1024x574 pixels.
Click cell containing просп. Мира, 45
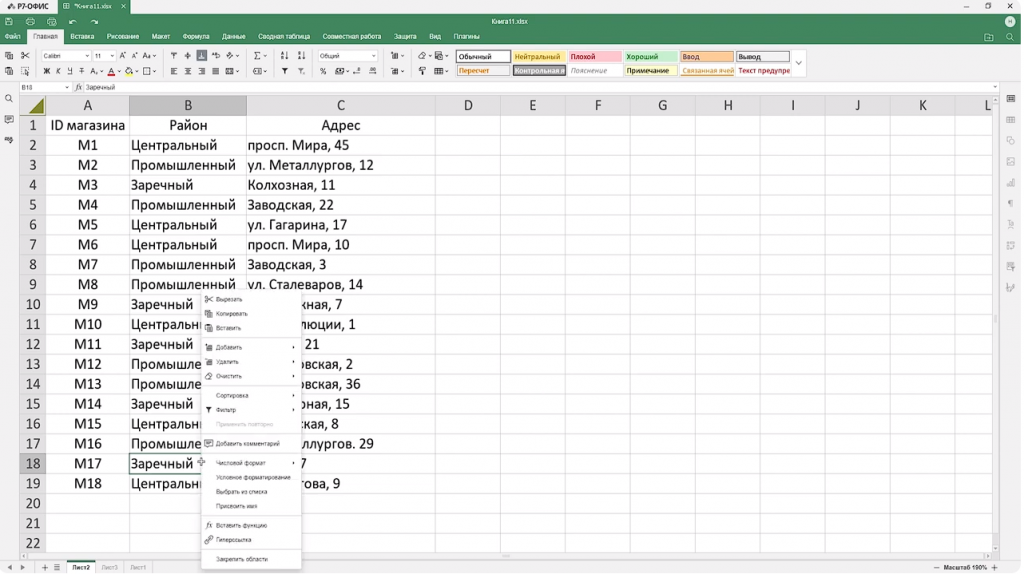(341, 146)
